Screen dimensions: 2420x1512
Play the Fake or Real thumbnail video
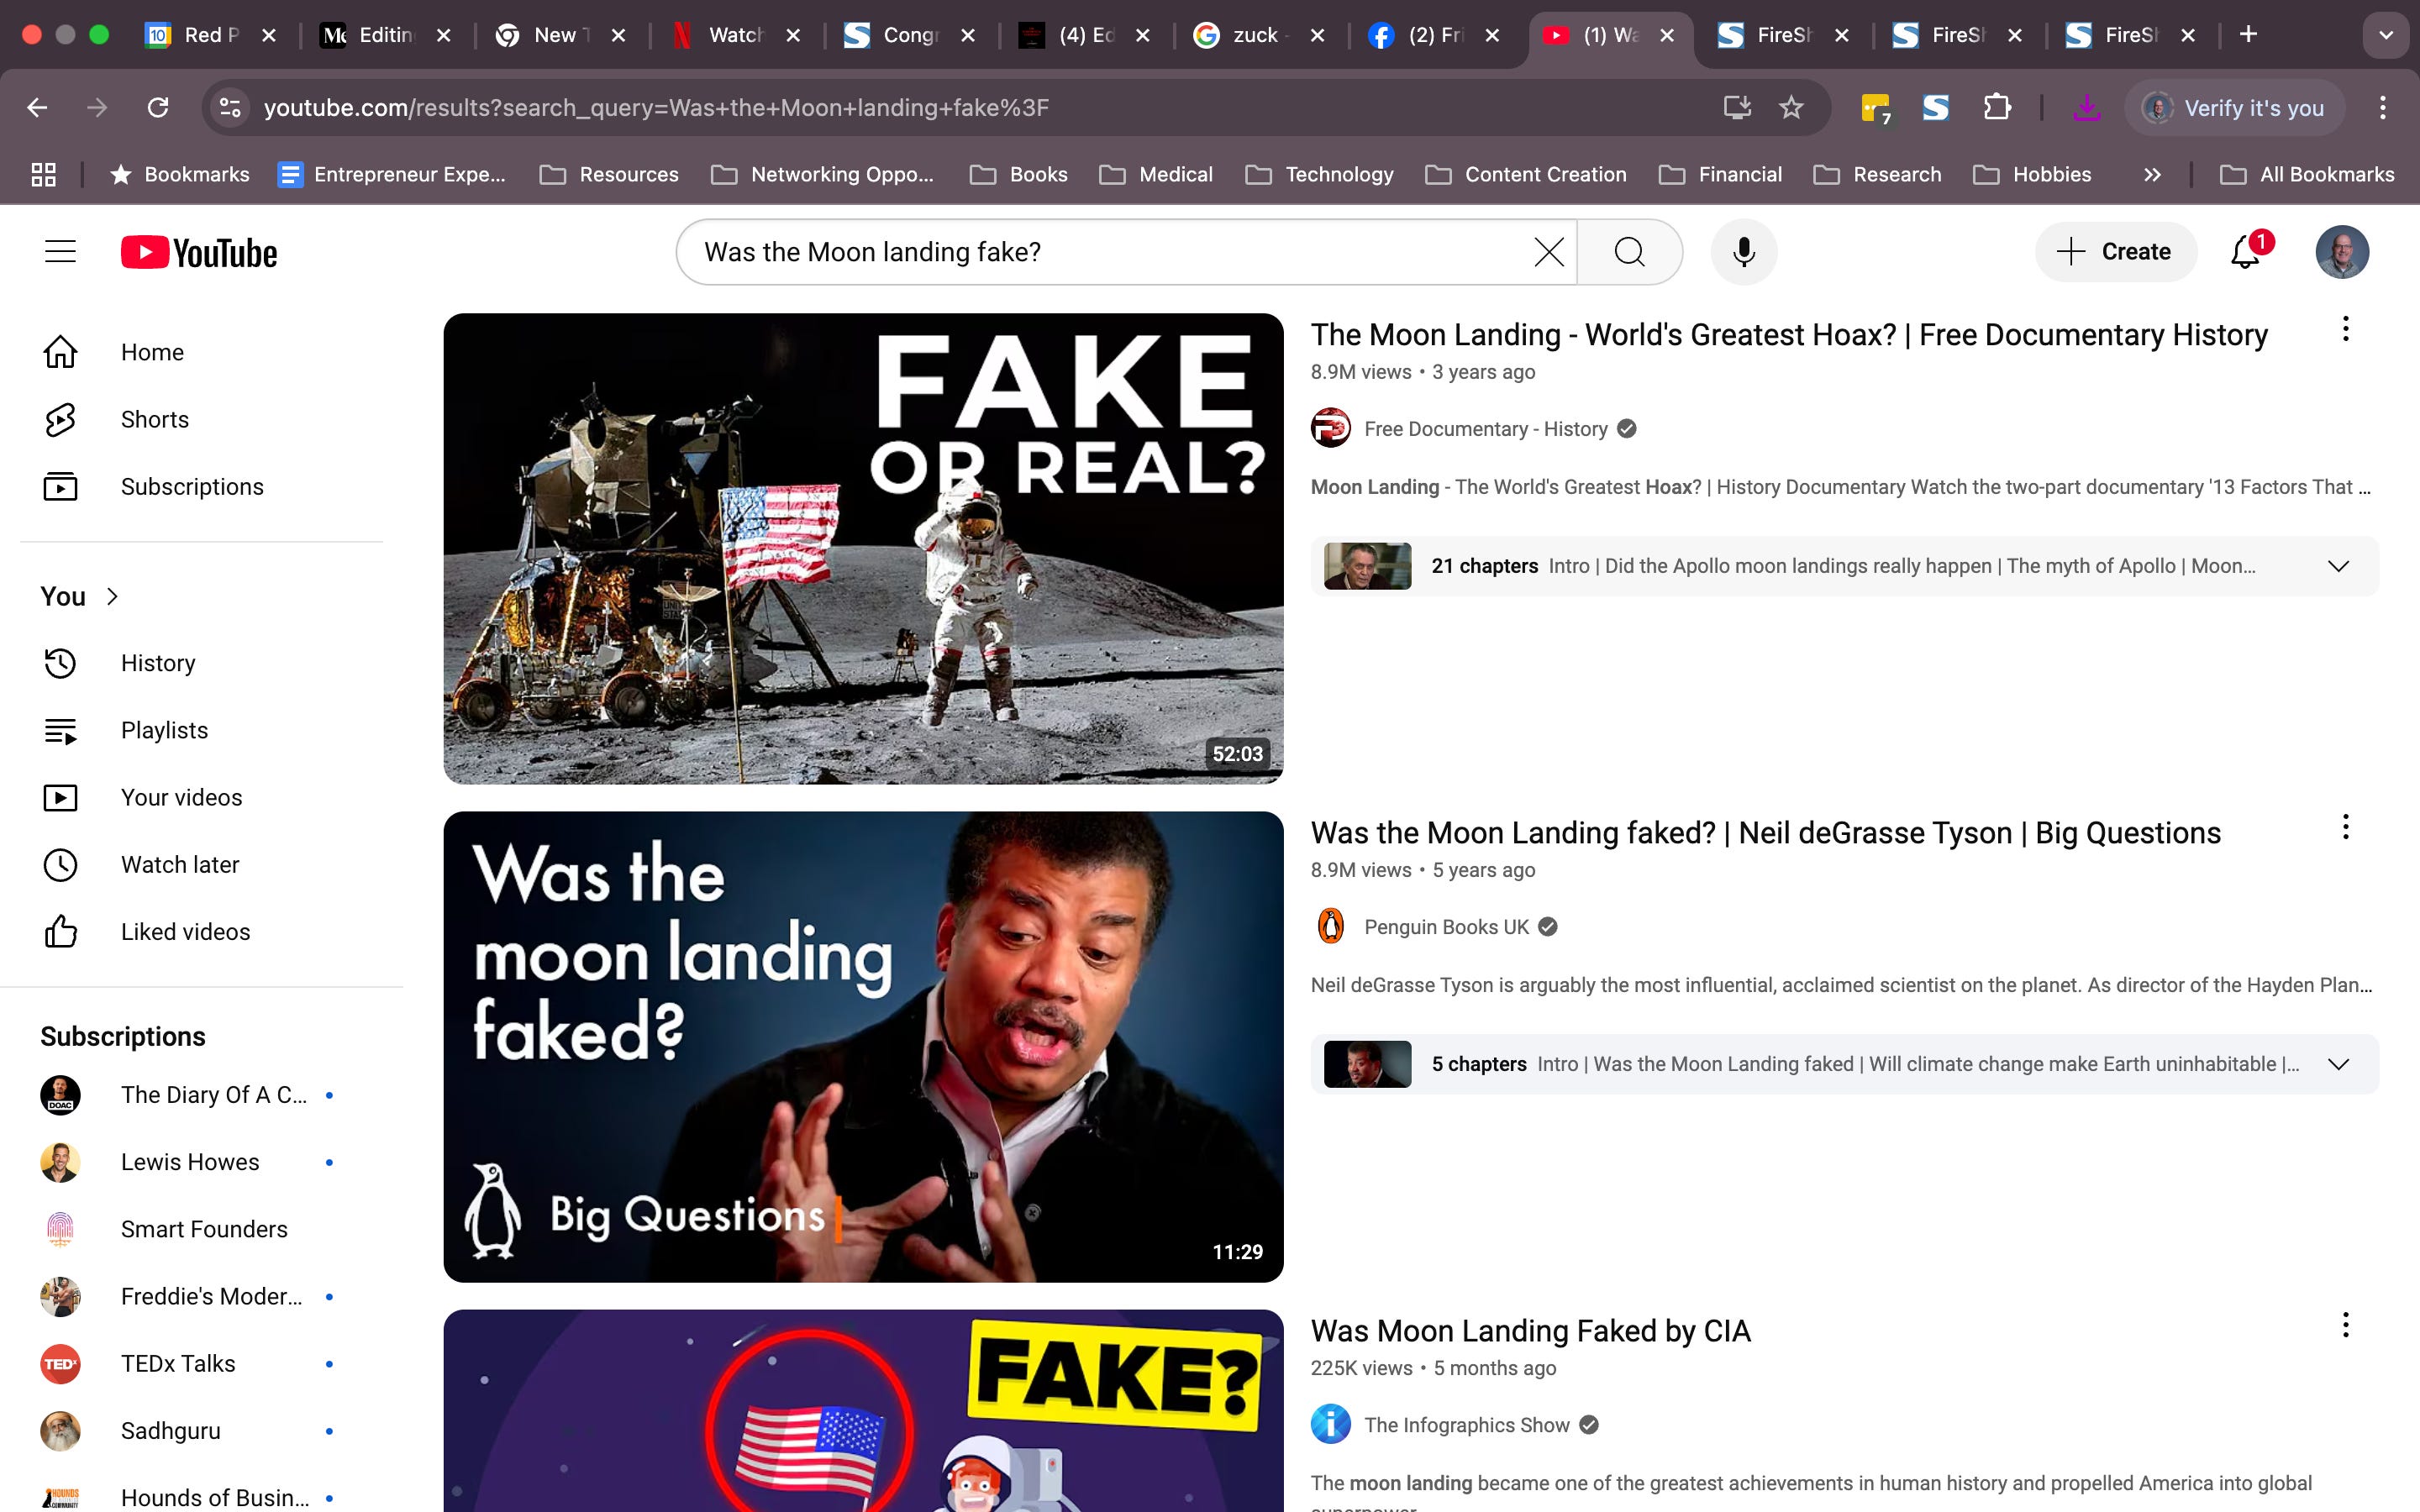pyautogui.click(x=863, y=548)
